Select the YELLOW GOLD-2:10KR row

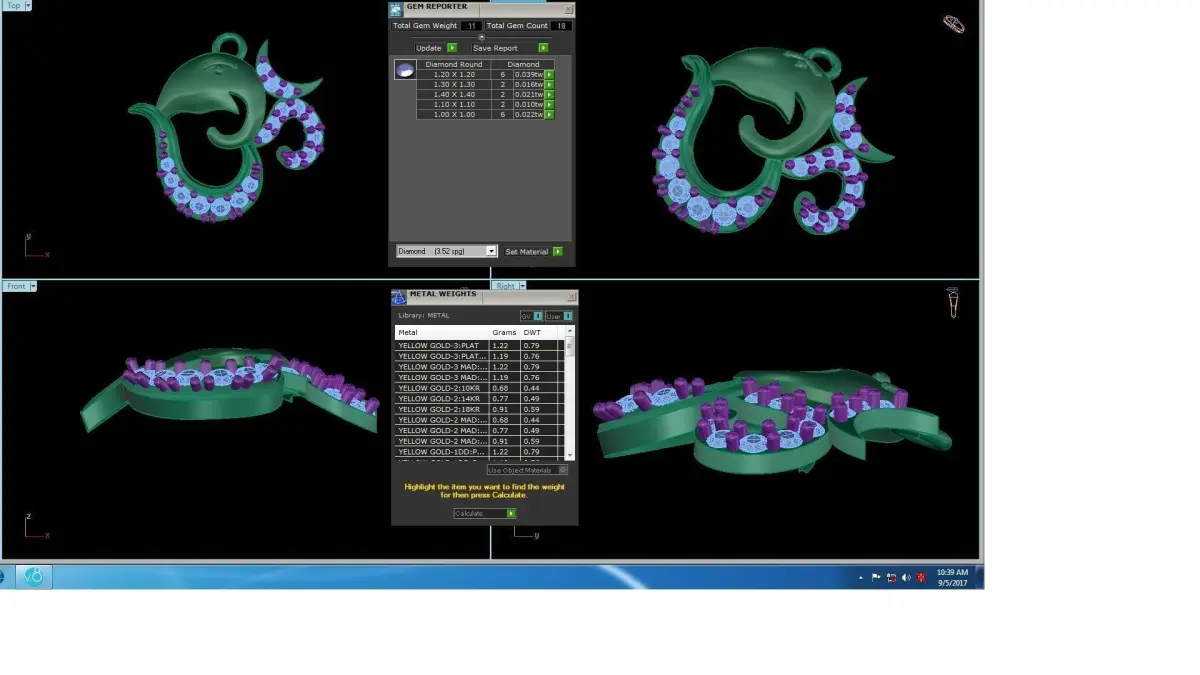pyautogui.click(x=479, y=388)
